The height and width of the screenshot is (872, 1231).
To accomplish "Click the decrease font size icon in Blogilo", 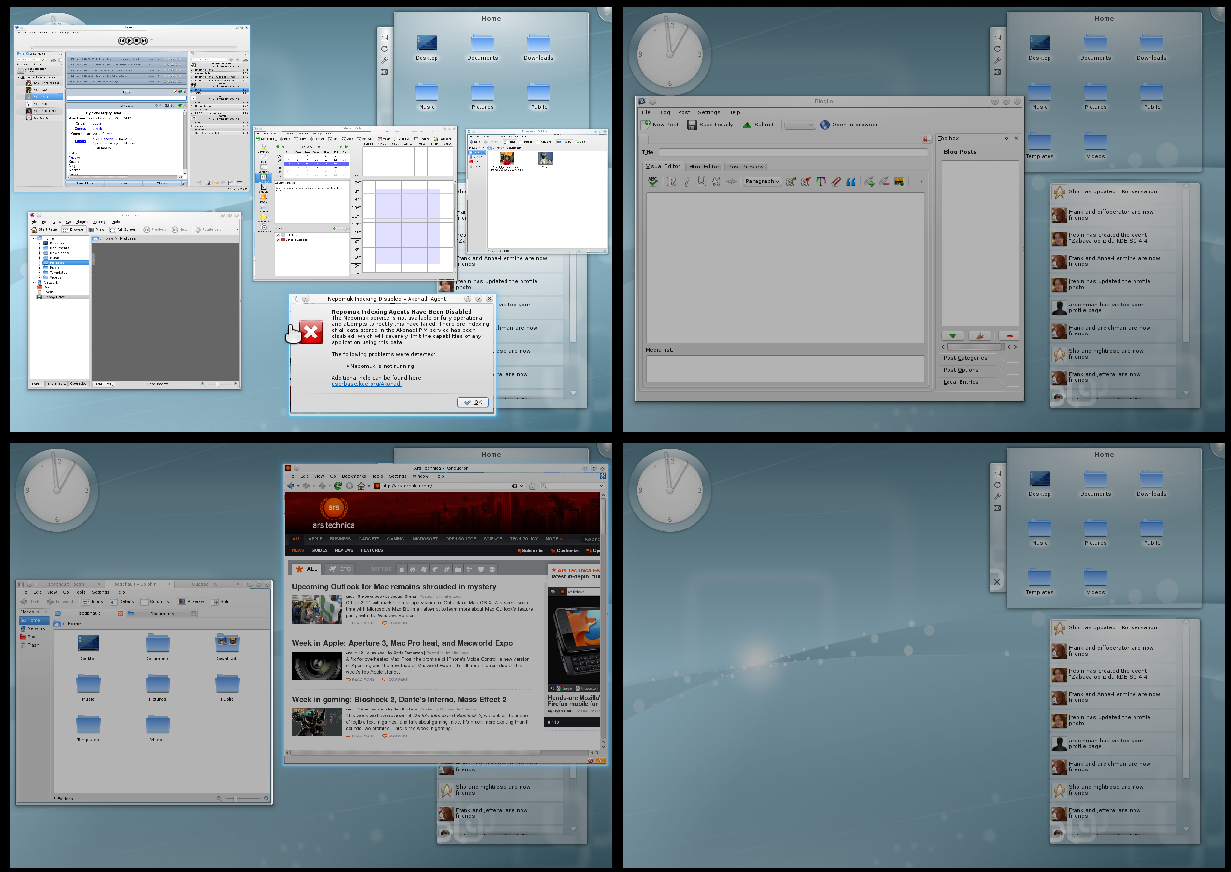I will point(806,181).
